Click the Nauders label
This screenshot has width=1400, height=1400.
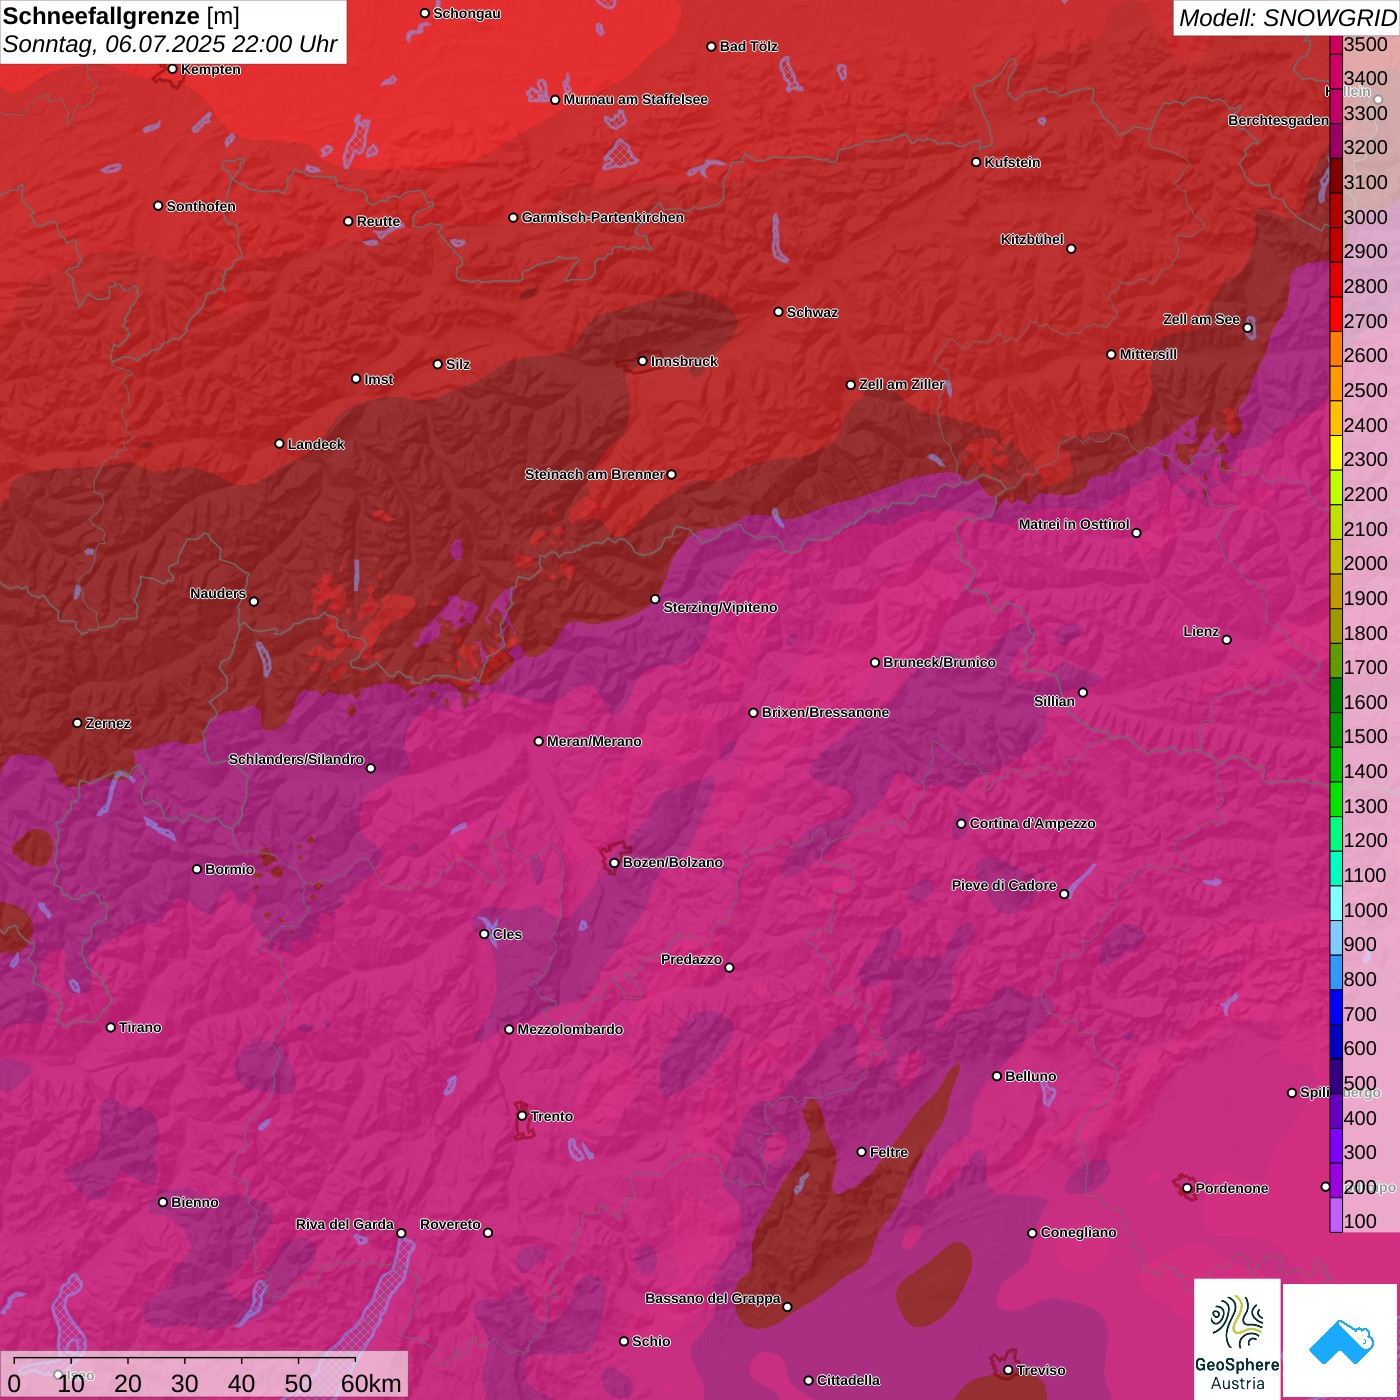(x=218, y=593)
